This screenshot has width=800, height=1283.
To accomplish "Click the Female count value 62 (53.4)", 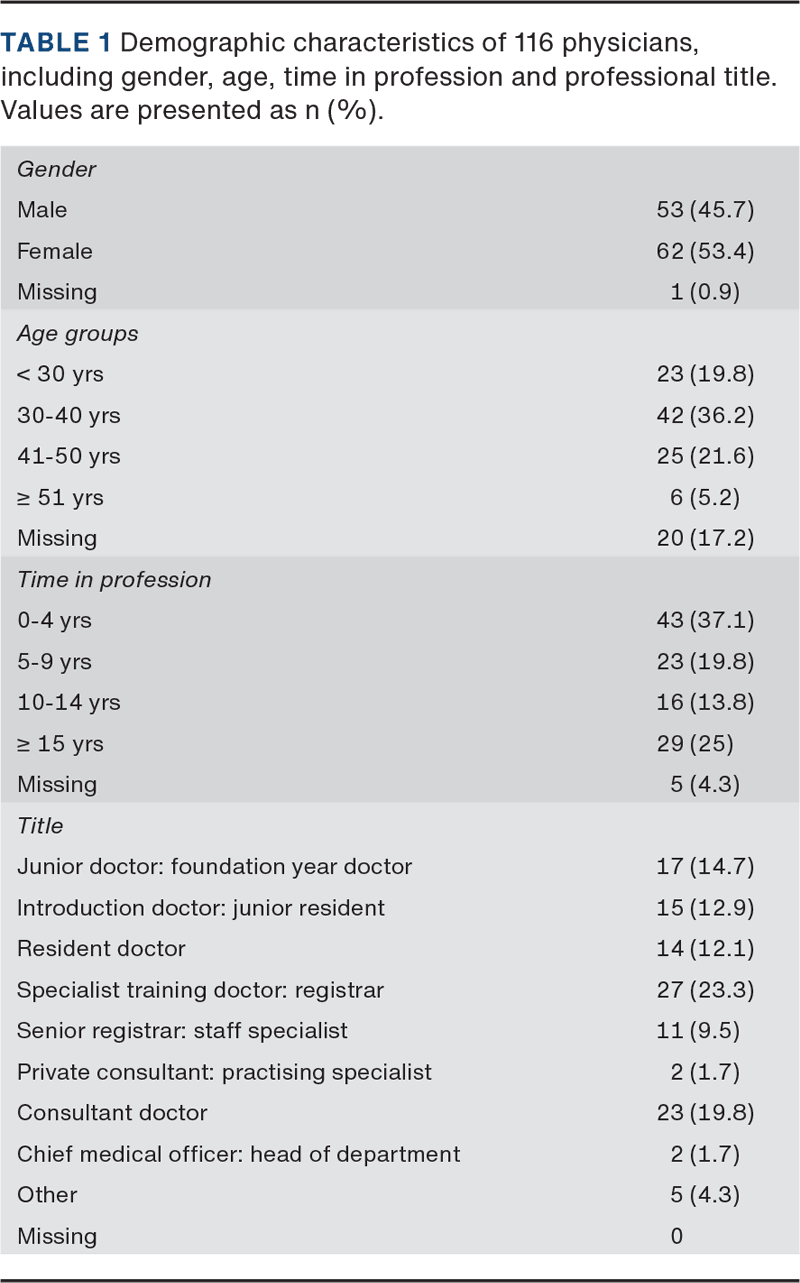I will pos(704,251).
